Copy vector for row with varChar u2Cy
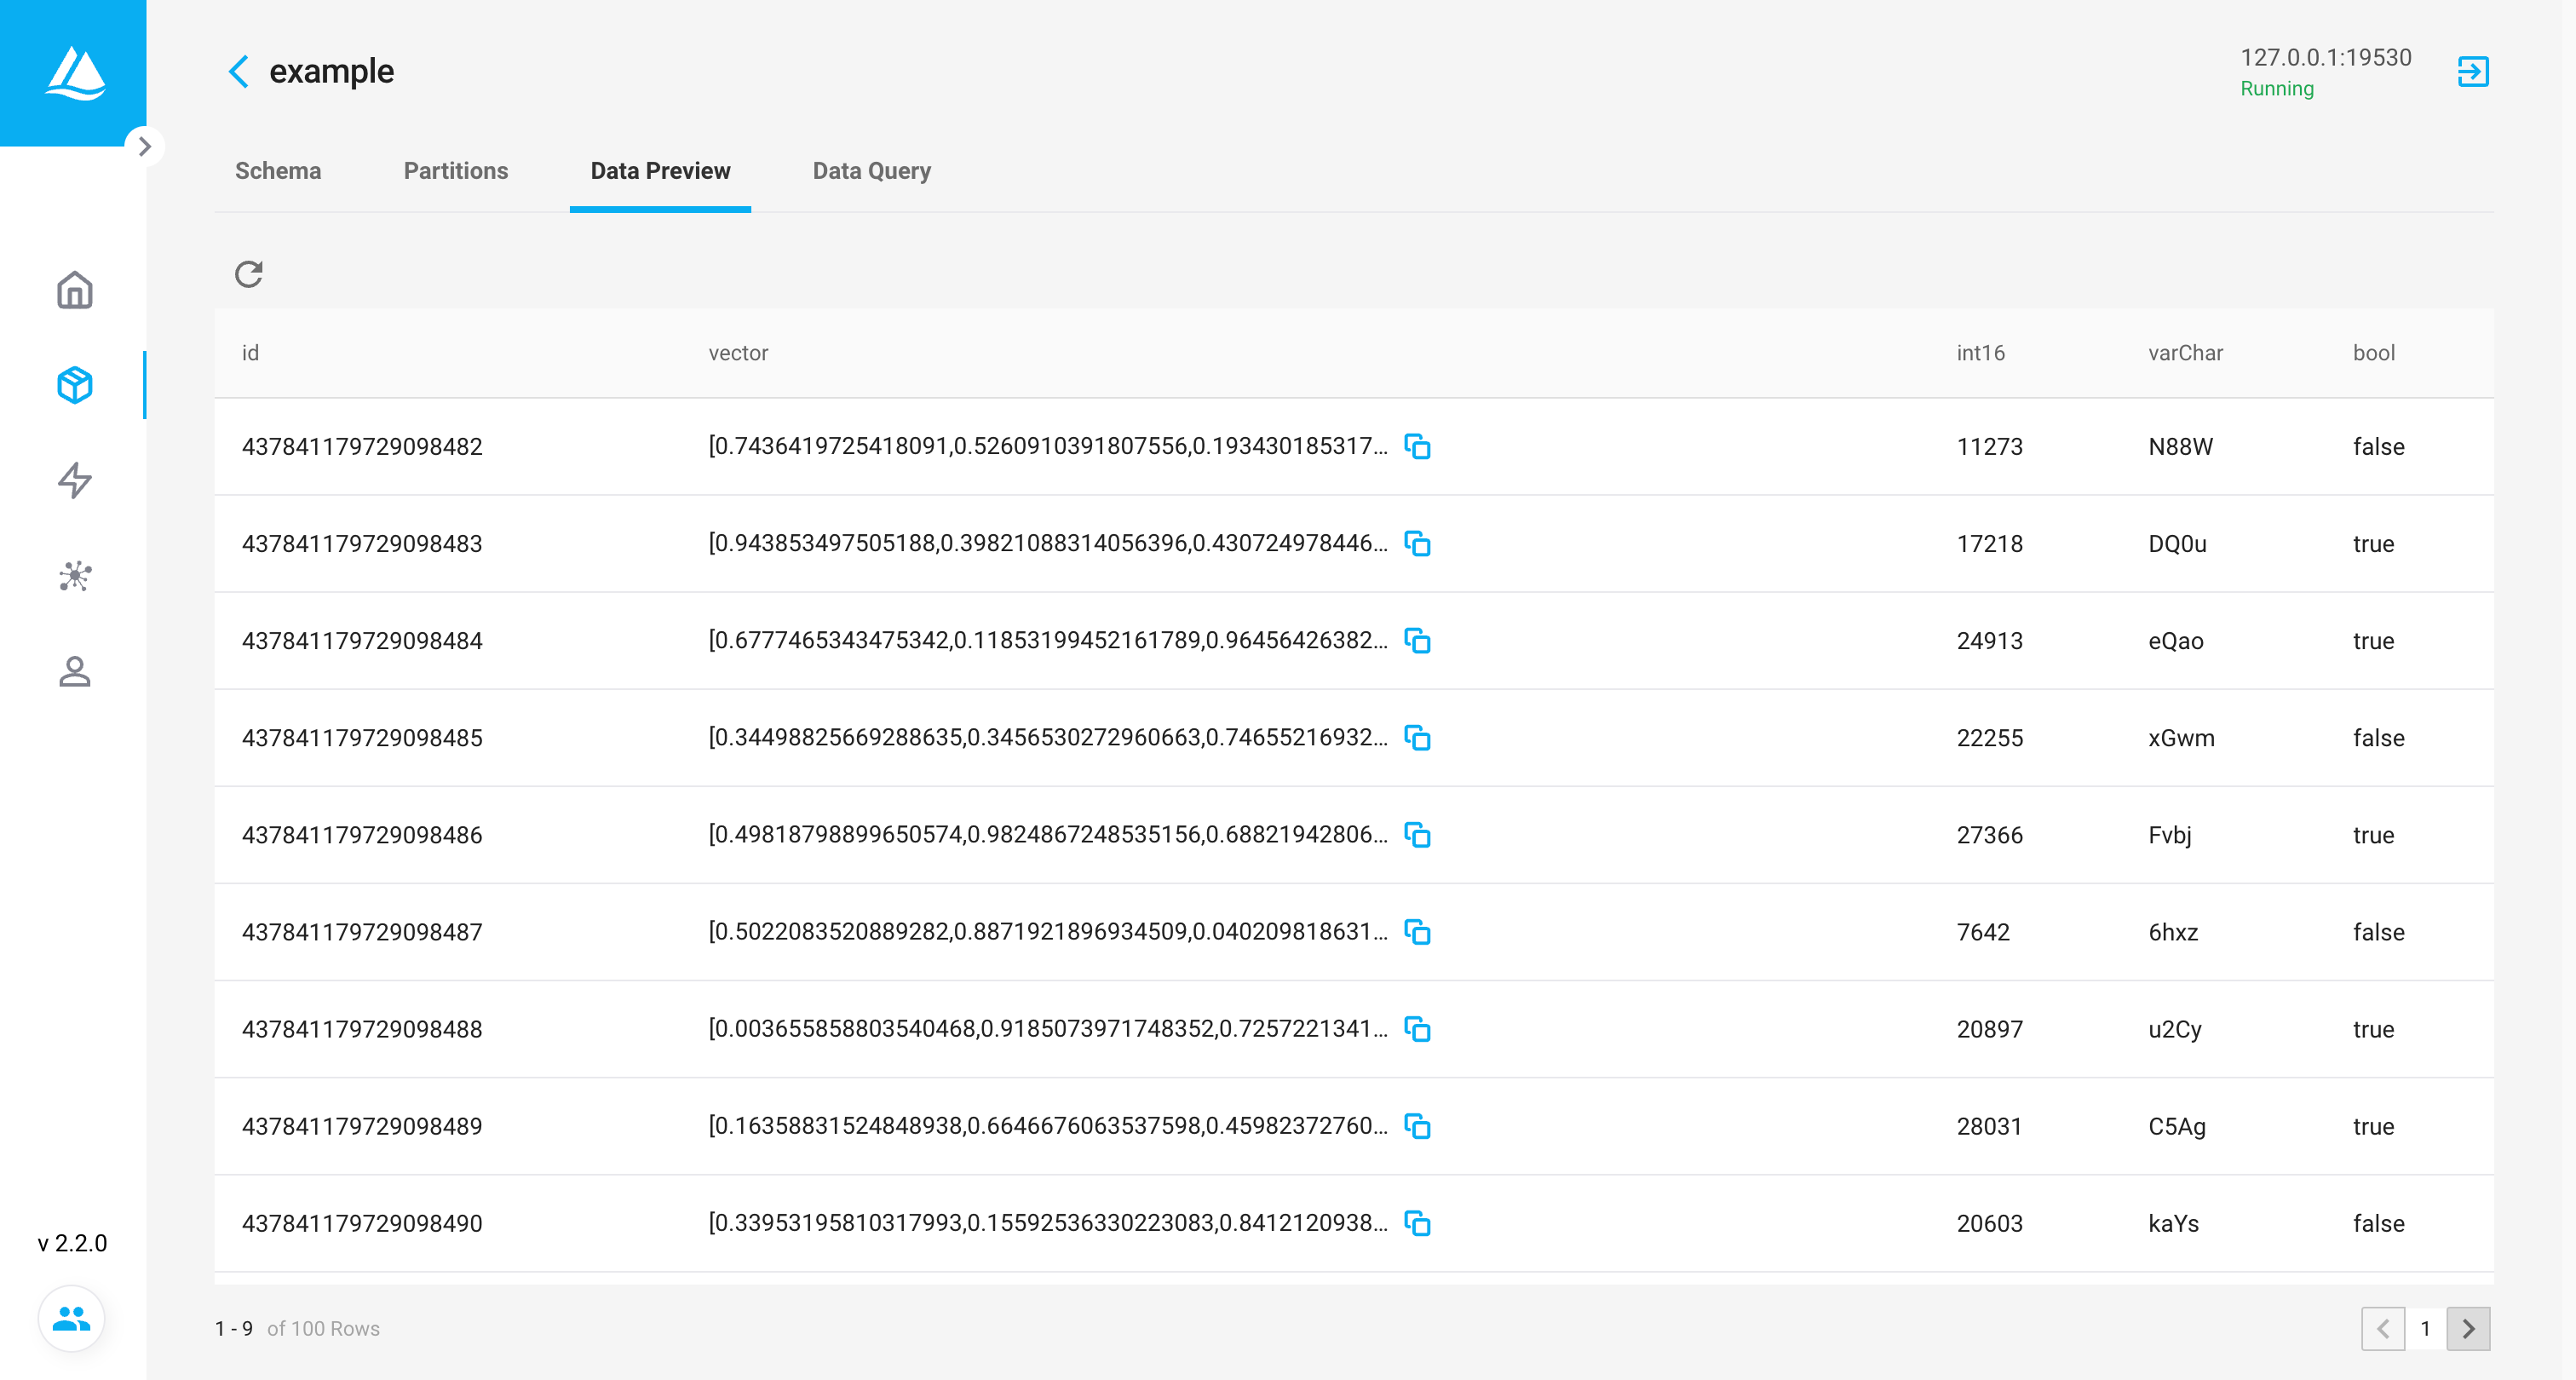Screen dimensions: 2576x1380 pyautogui.click(x=1417, y=1029)
